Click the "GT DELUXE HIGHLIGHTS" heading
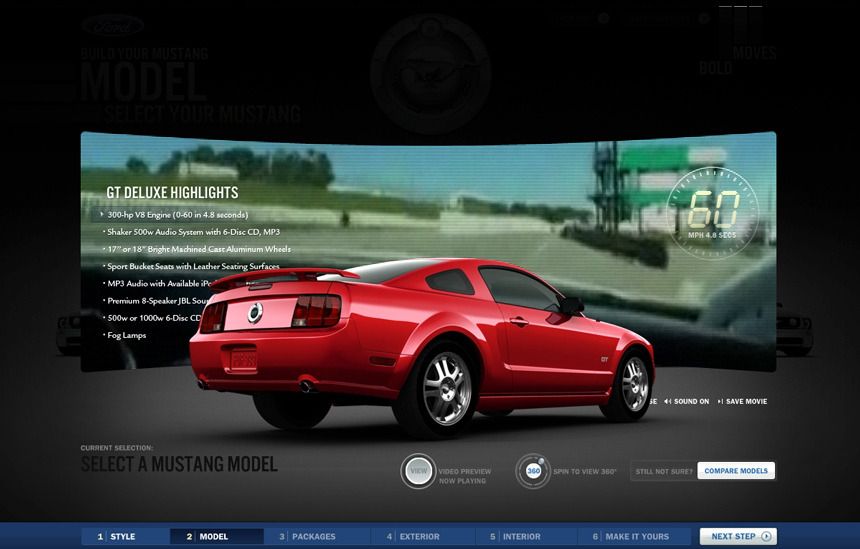The width and height of the screenshot is (860, 549). pos(172,193)
